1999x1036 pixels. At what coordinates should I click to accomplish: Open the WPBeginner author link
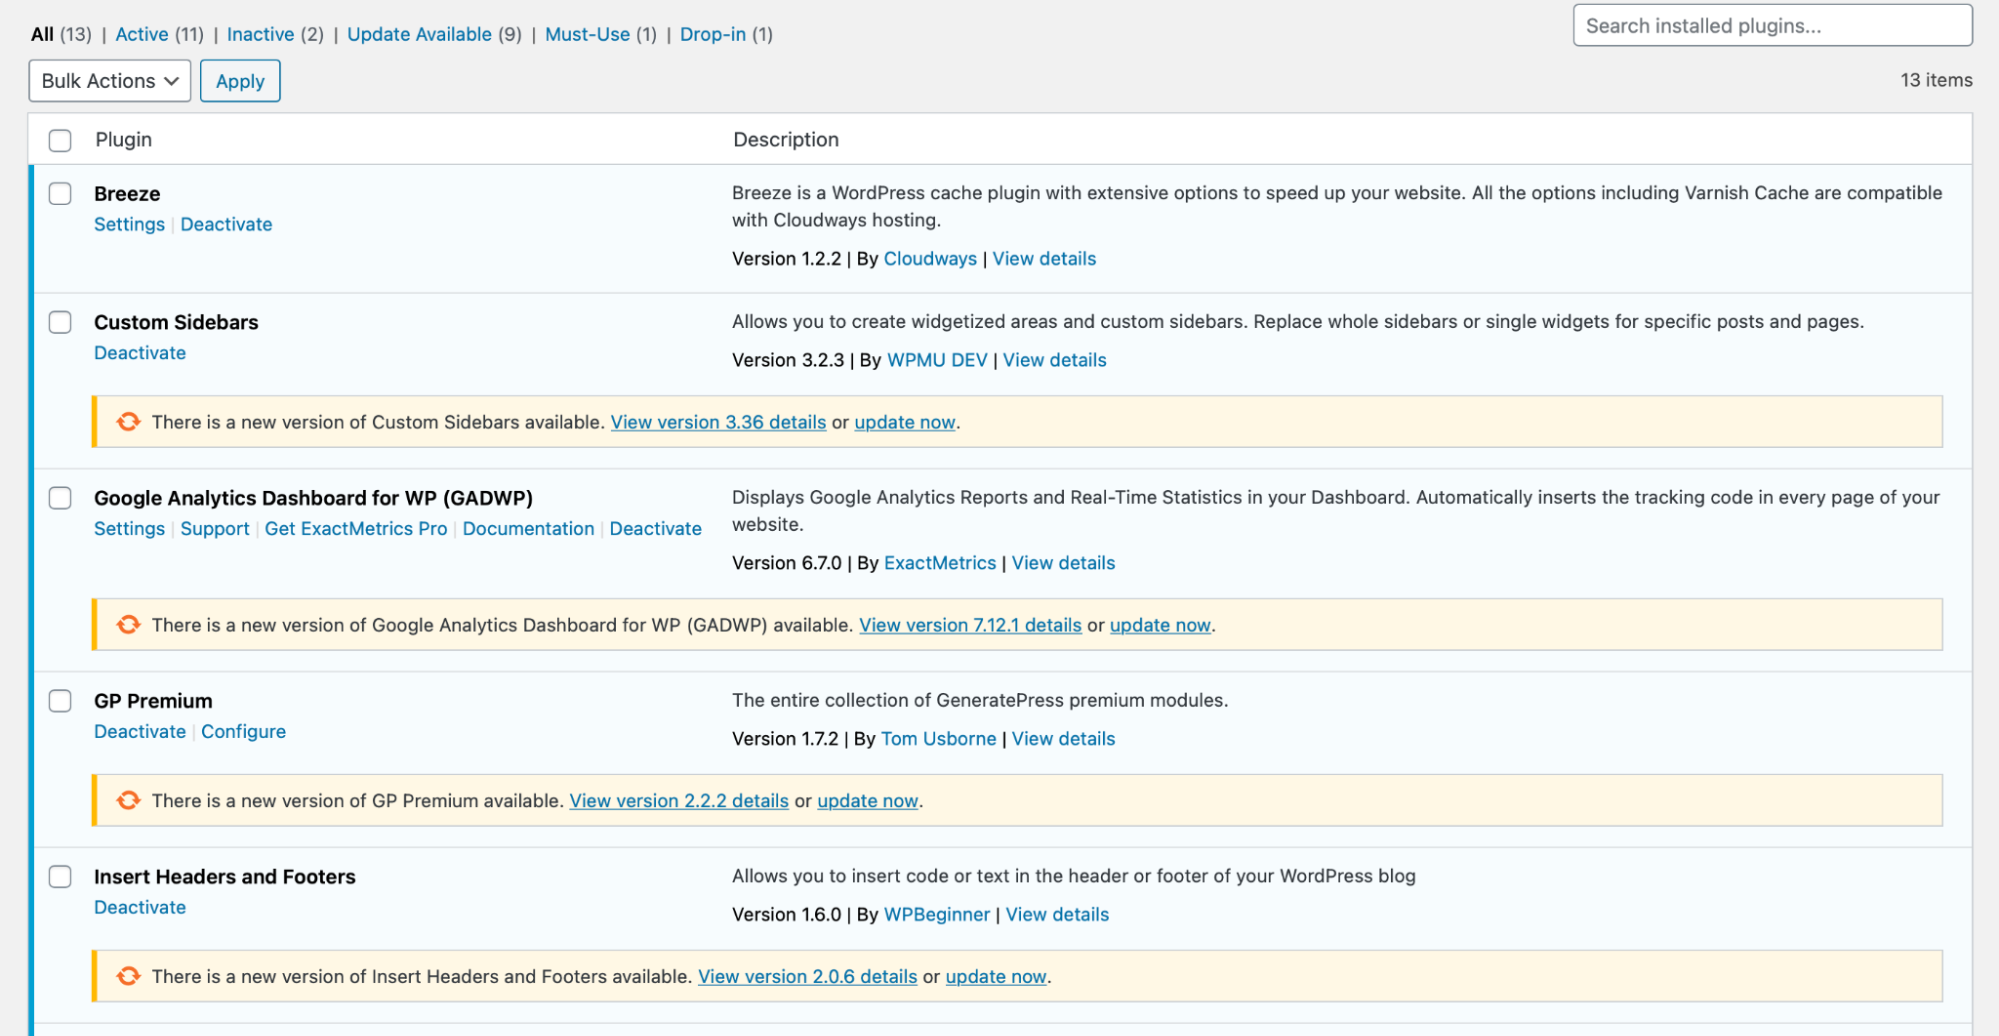936,914
